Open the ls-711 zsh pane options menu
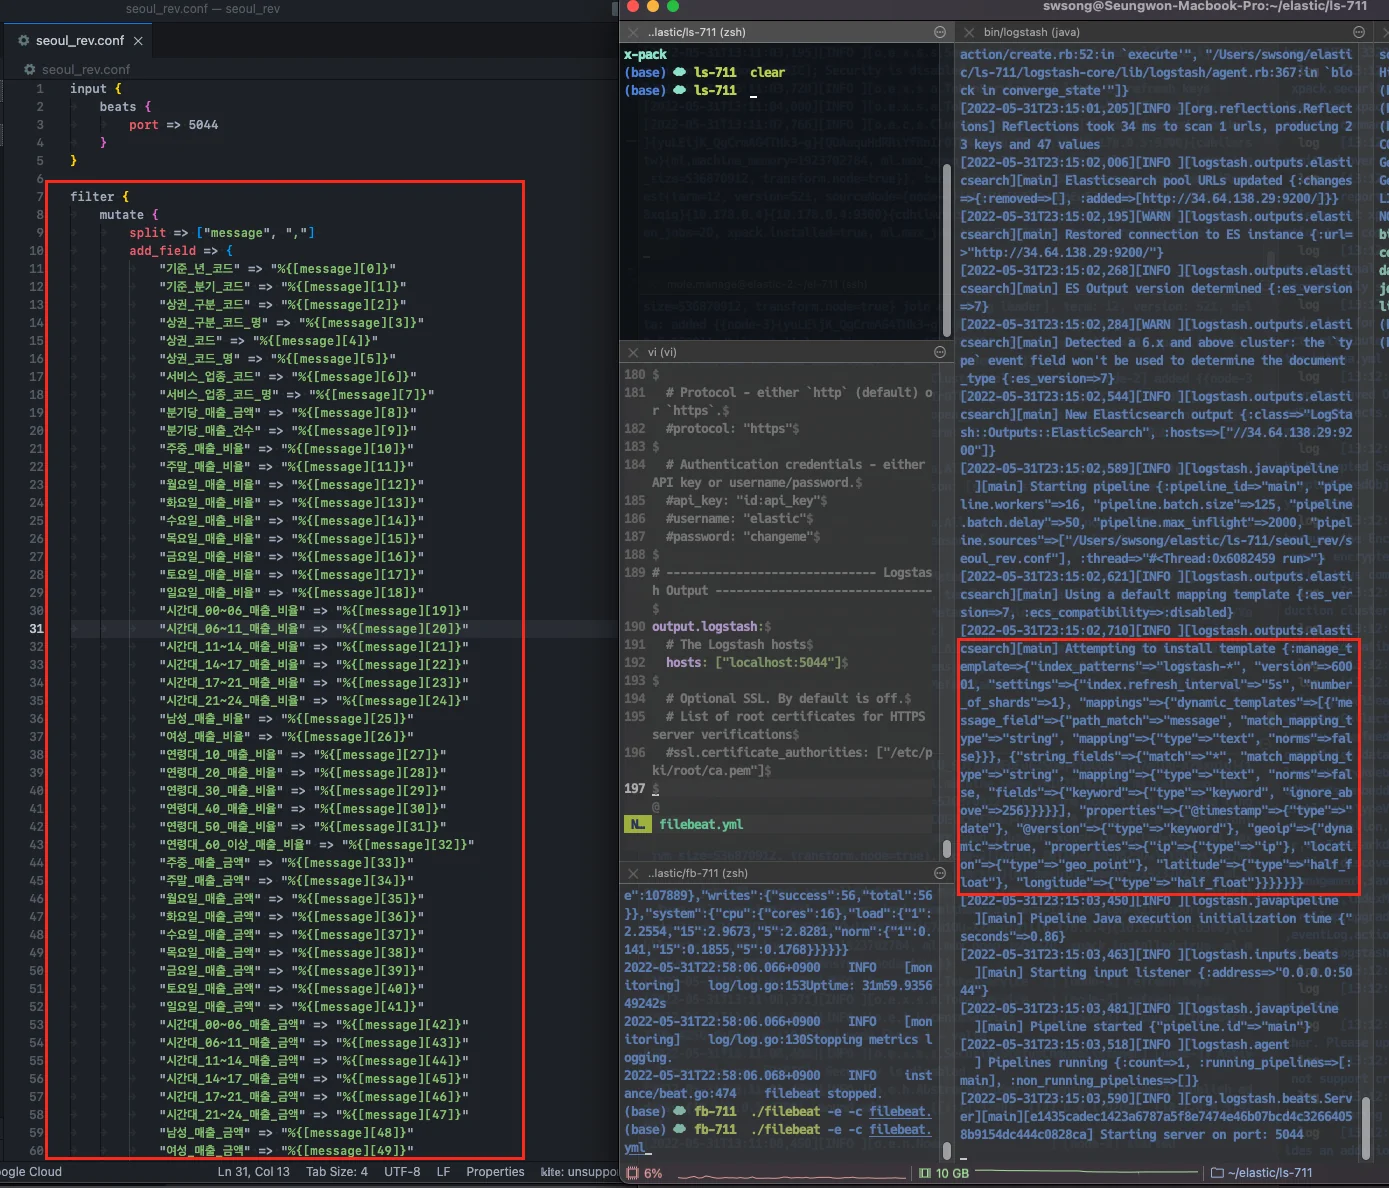This screenshot has width=1389, height=1188. point(940,33)
